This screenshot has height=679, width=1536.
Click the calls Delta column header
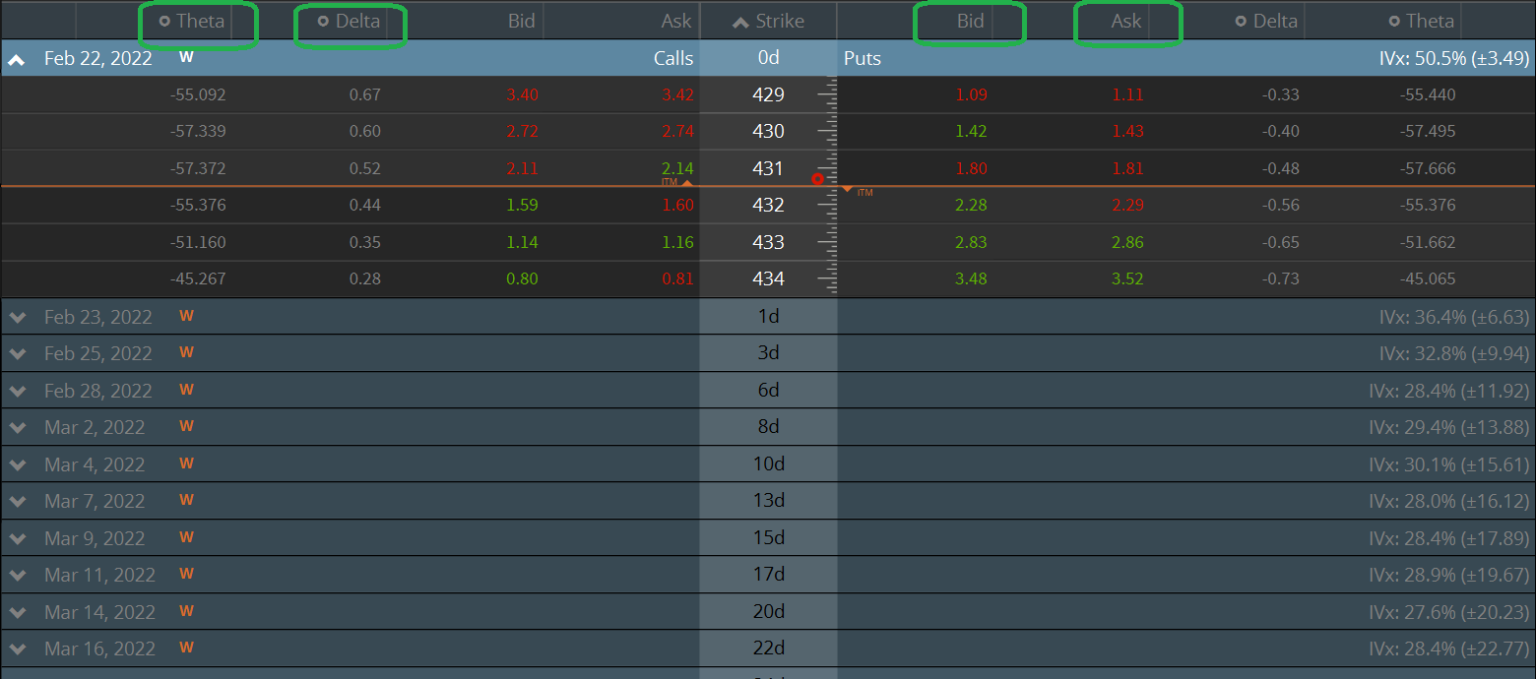coord(357,21)
